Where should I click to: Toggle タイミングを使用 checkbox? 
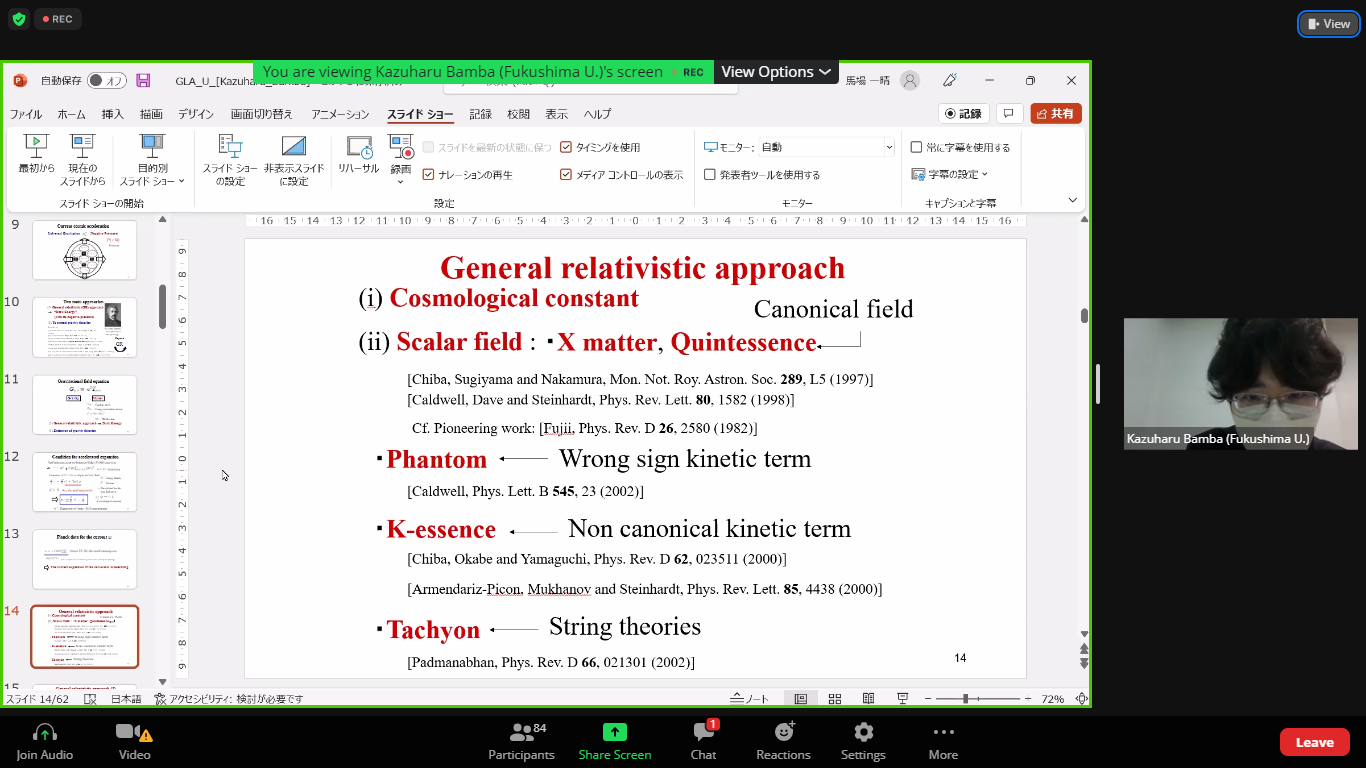(566, 147)
